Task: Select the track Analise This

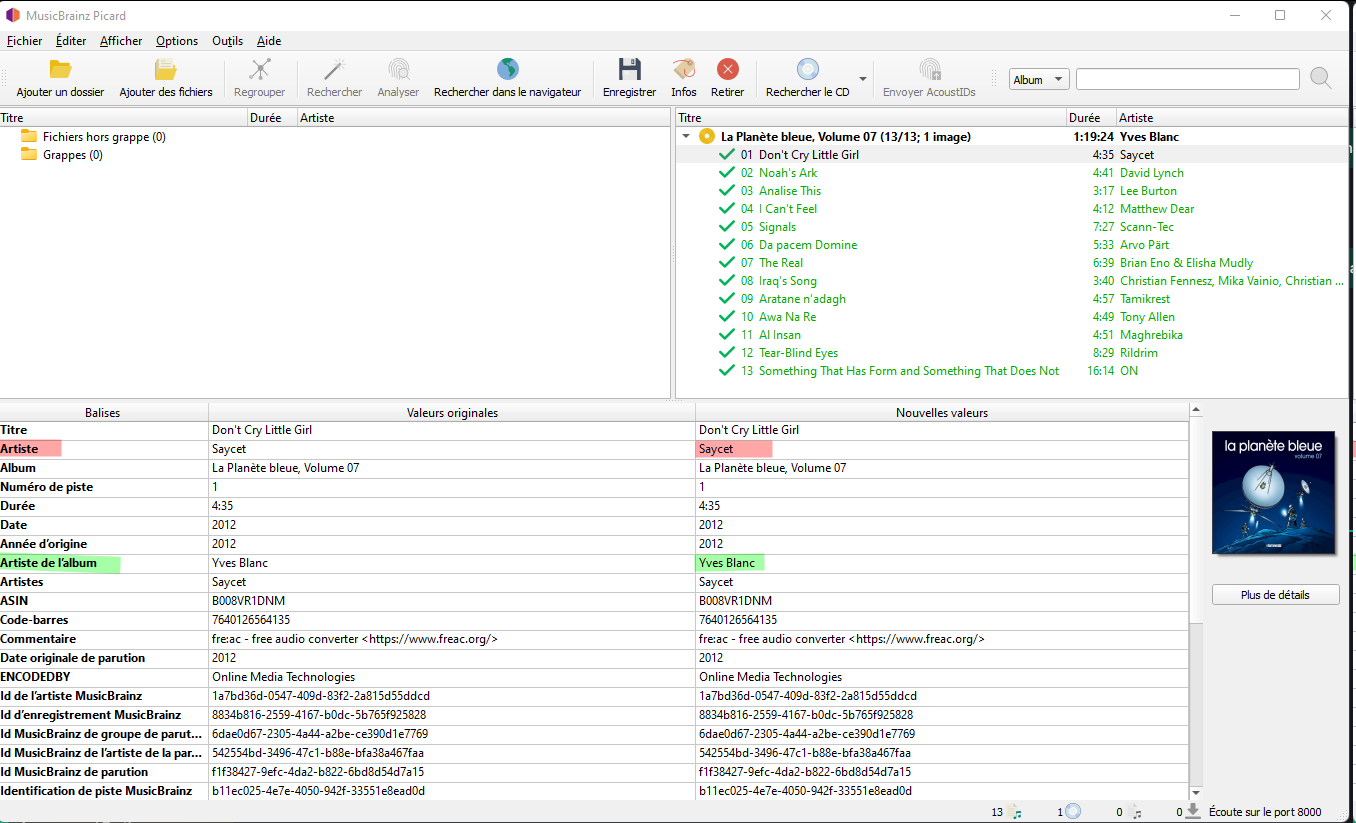Action: [790, 191]
